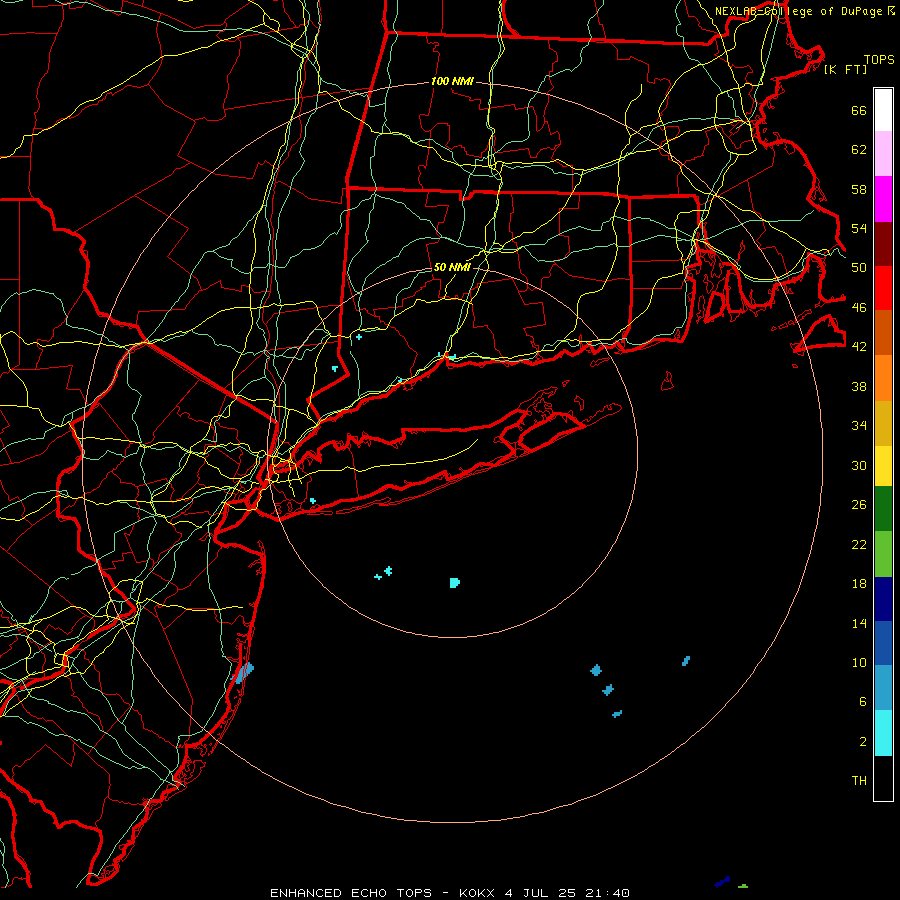Click the black TH swatch at the legend bottom

click(x=883, y=778)
